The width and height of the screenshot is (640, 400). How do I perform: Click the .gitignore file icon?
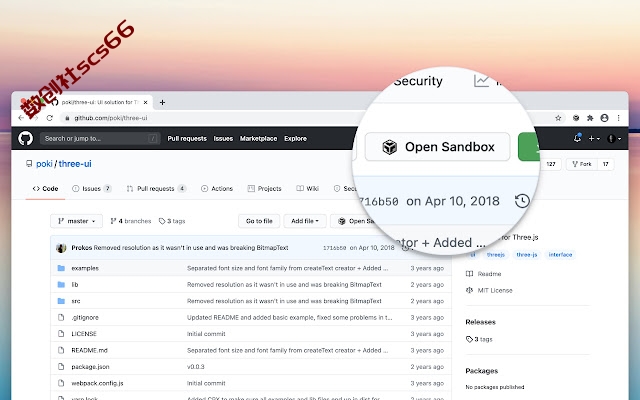click(61, 317)
